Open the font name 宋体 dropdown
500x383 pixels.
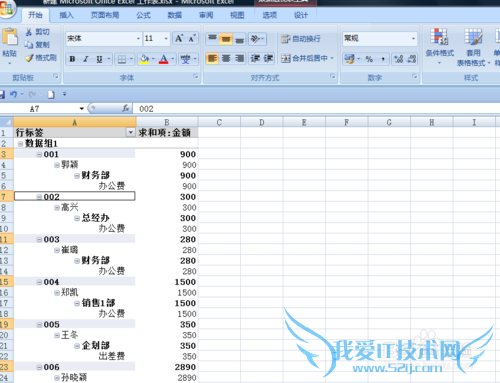click(138, 39)
